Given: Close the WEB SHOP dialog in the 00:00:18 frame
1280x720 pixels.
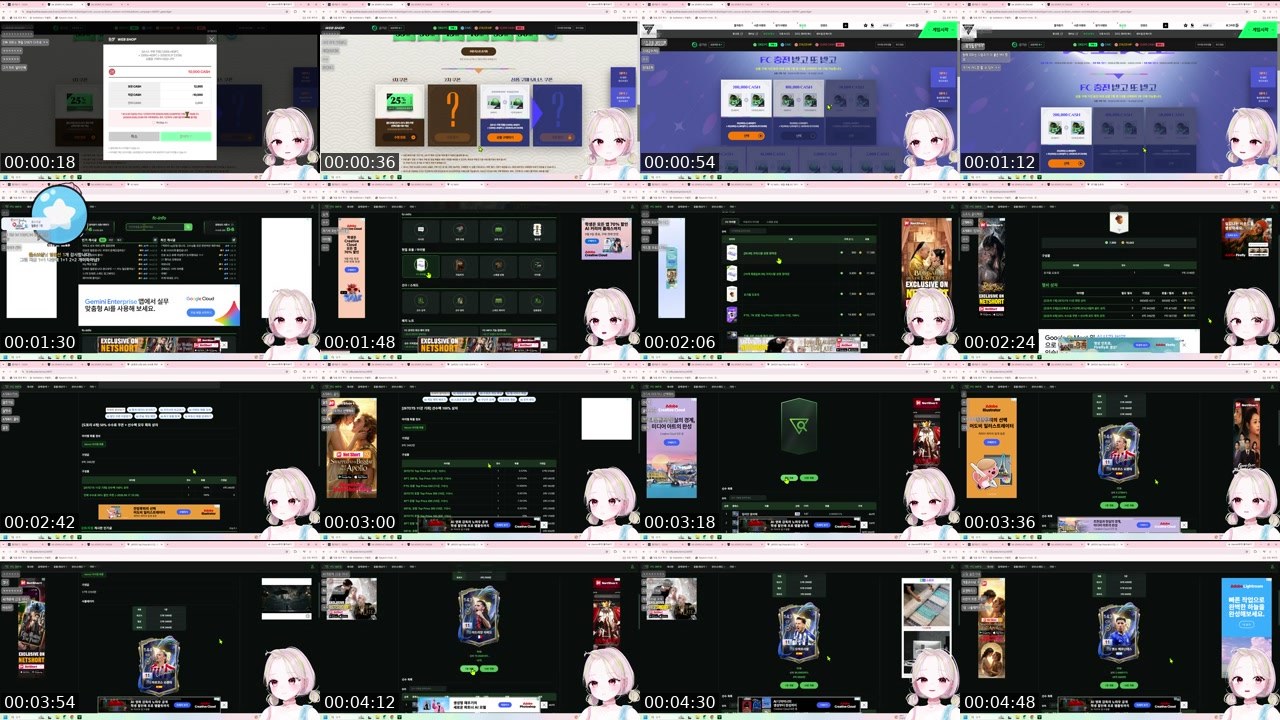Looking at the screenshot, I should click(210, 40).
